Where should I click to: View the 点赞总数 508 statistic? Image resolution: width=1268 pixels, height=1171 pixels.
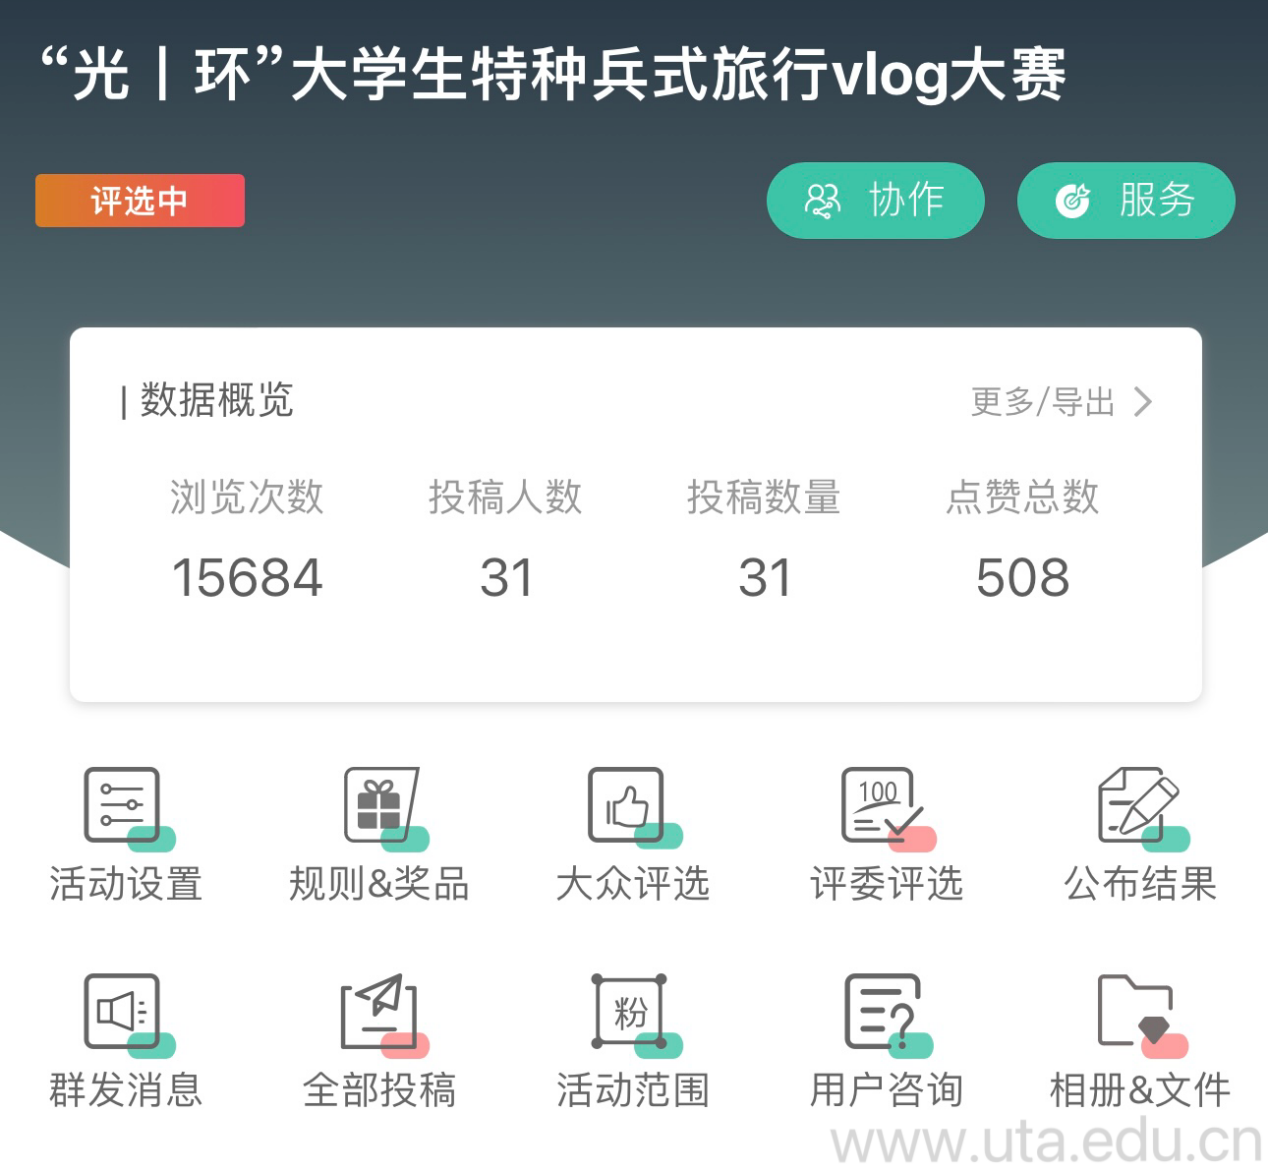coord(1022,577)
